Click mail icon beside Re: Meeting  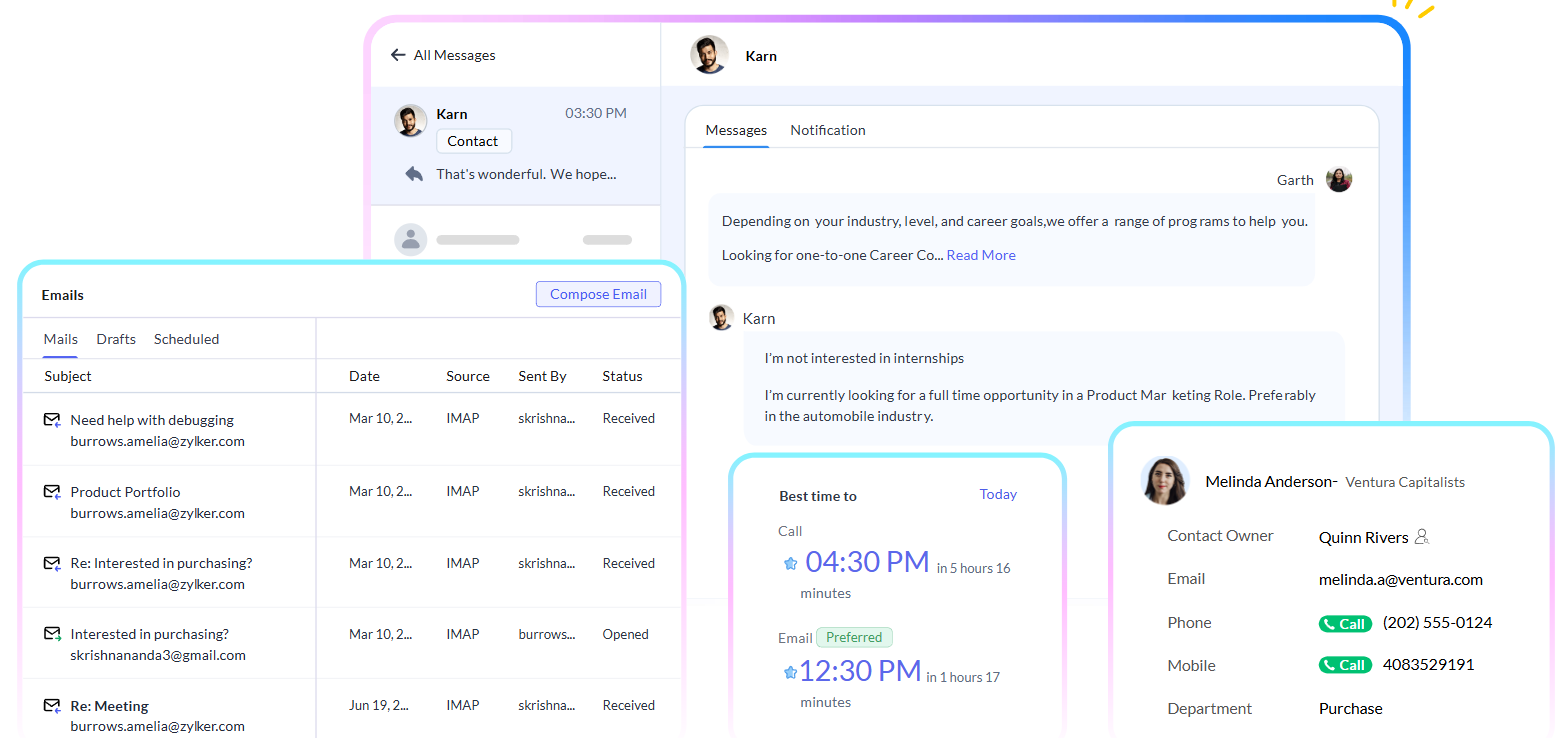coord(52,706)
